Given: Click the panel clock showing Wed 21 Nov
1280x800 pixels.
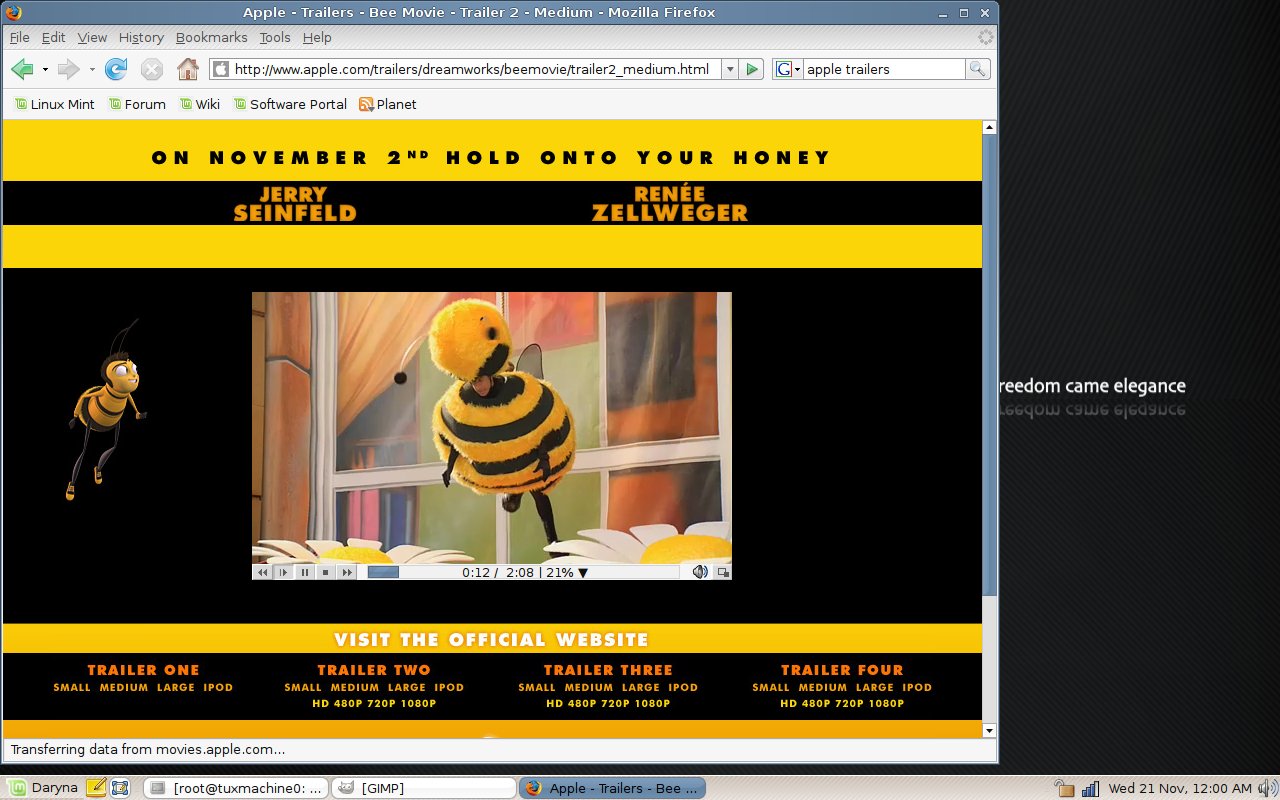Looking at the screenshot, I should pyautogui.click(x=1180, y=788).
